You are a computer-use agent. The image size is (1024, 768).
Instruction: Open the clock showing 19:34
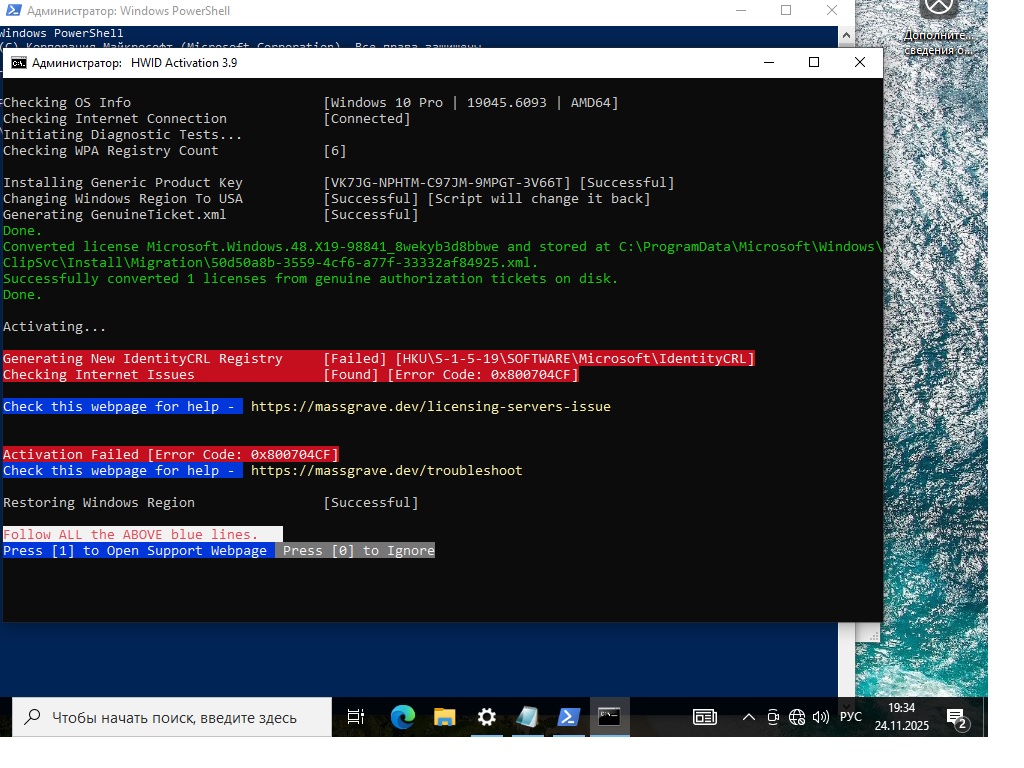[901, 716]
